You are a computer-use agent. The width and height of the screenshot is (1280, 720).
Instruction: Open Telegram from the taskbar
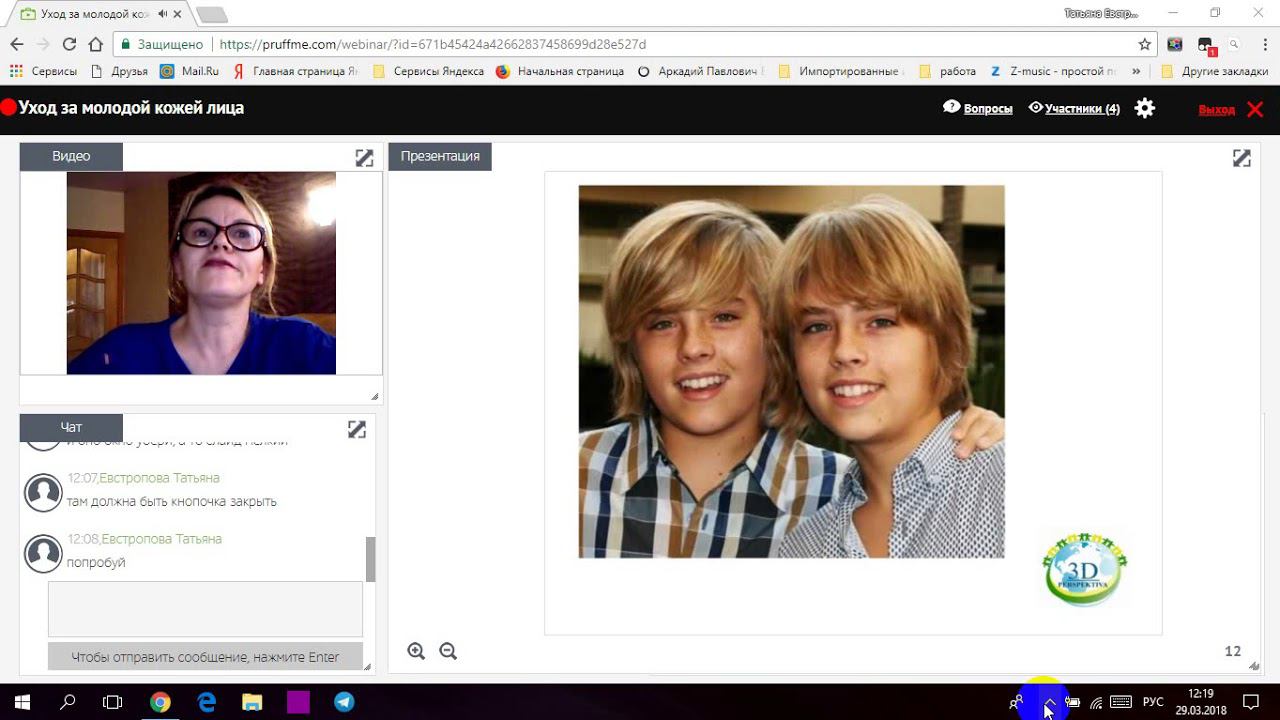coord(344,702)
